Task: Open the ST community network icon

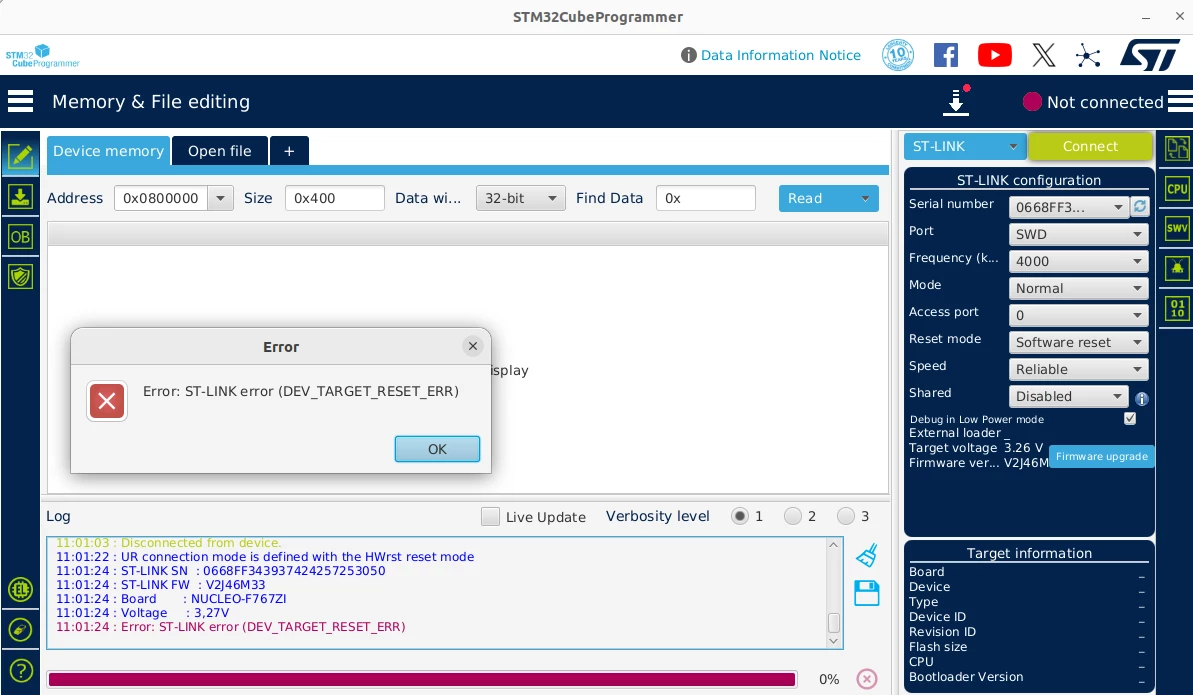Action: click(1088, 55)
